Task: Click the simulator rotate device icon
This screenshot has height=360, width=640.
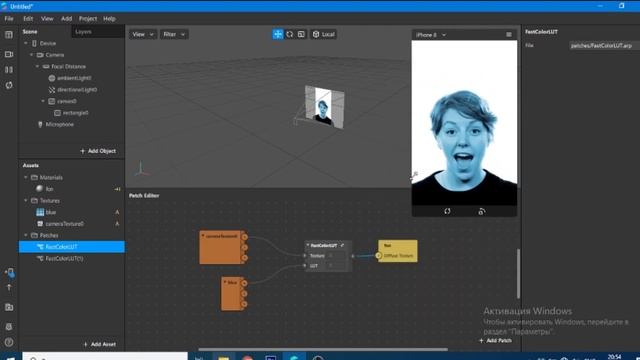Action: coord(447,211)
